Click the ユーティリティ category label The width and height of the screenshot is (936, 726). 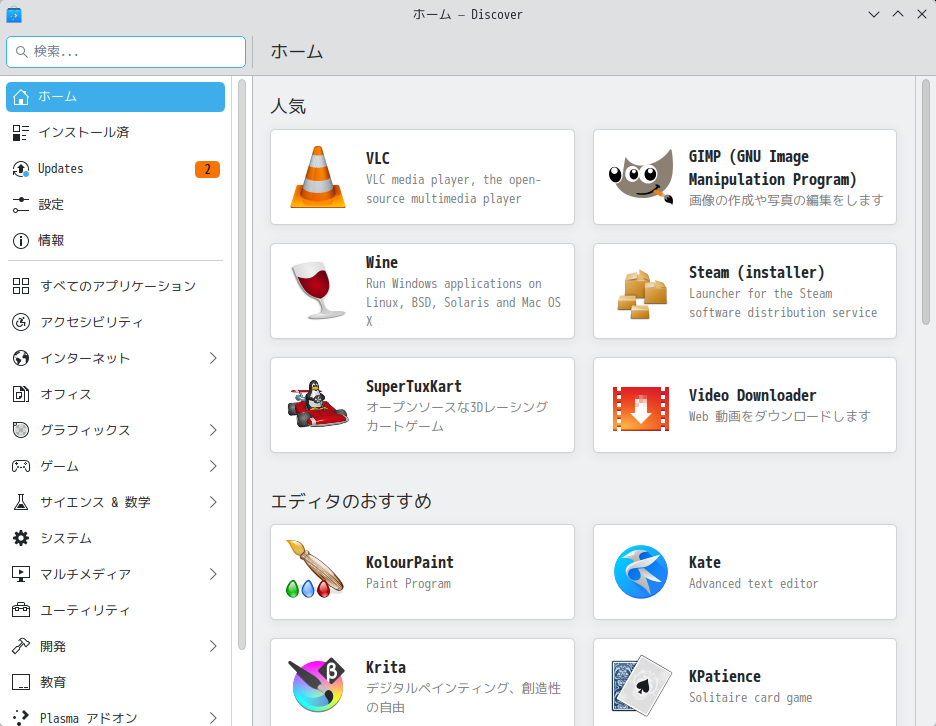click(85, 610)
